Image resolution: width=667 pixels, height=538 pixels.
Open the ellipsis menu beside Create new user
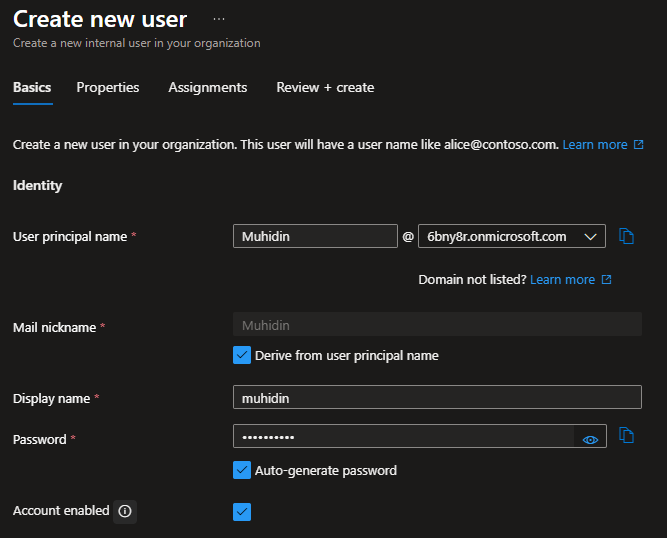pos(219,19)
